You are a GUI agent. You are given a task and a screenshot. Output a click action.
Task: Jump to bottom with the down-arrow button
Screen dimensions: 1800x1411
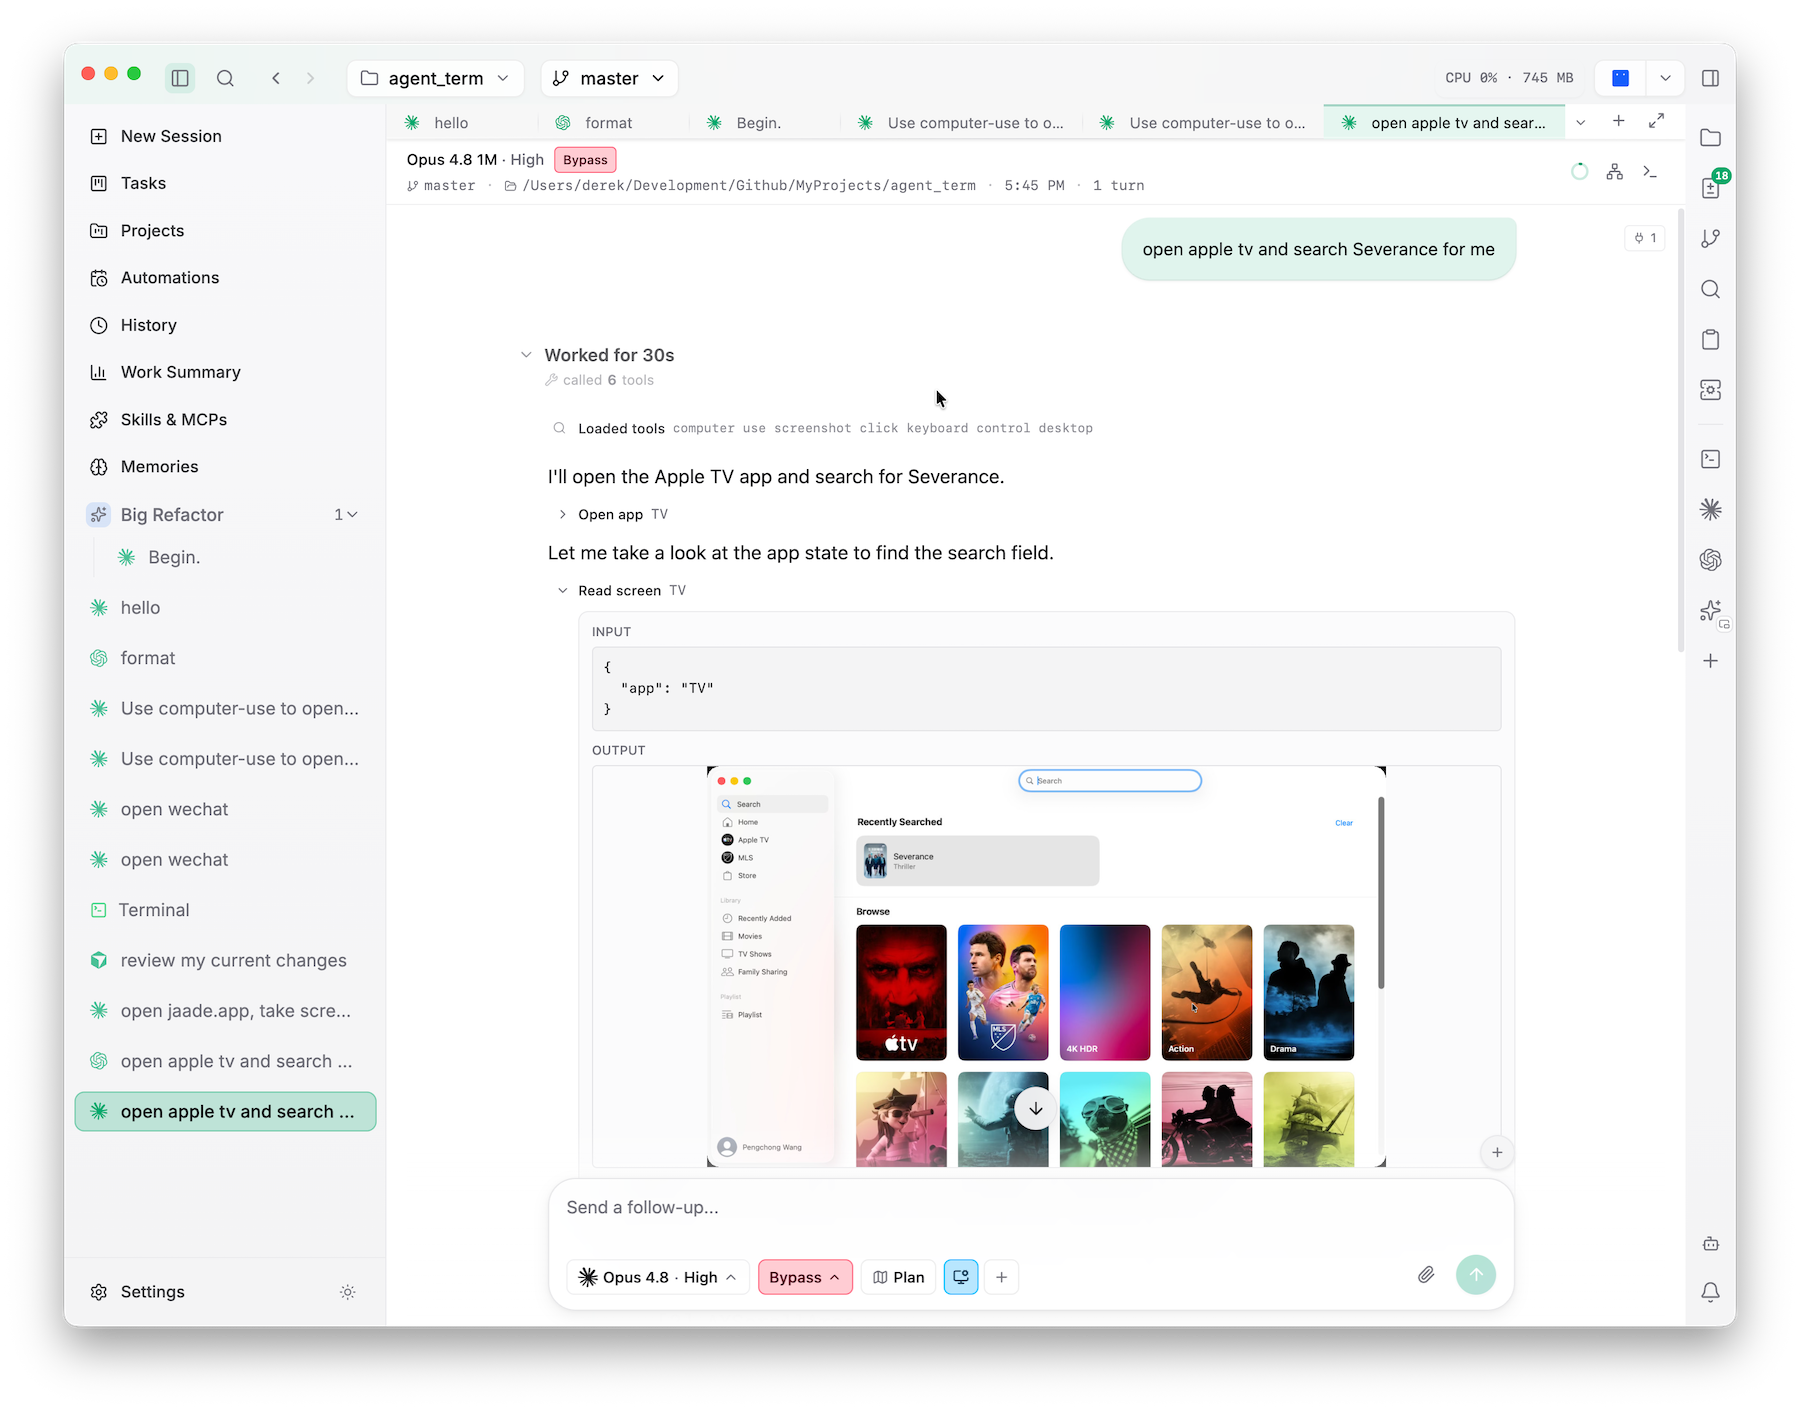[1035, 1109]
